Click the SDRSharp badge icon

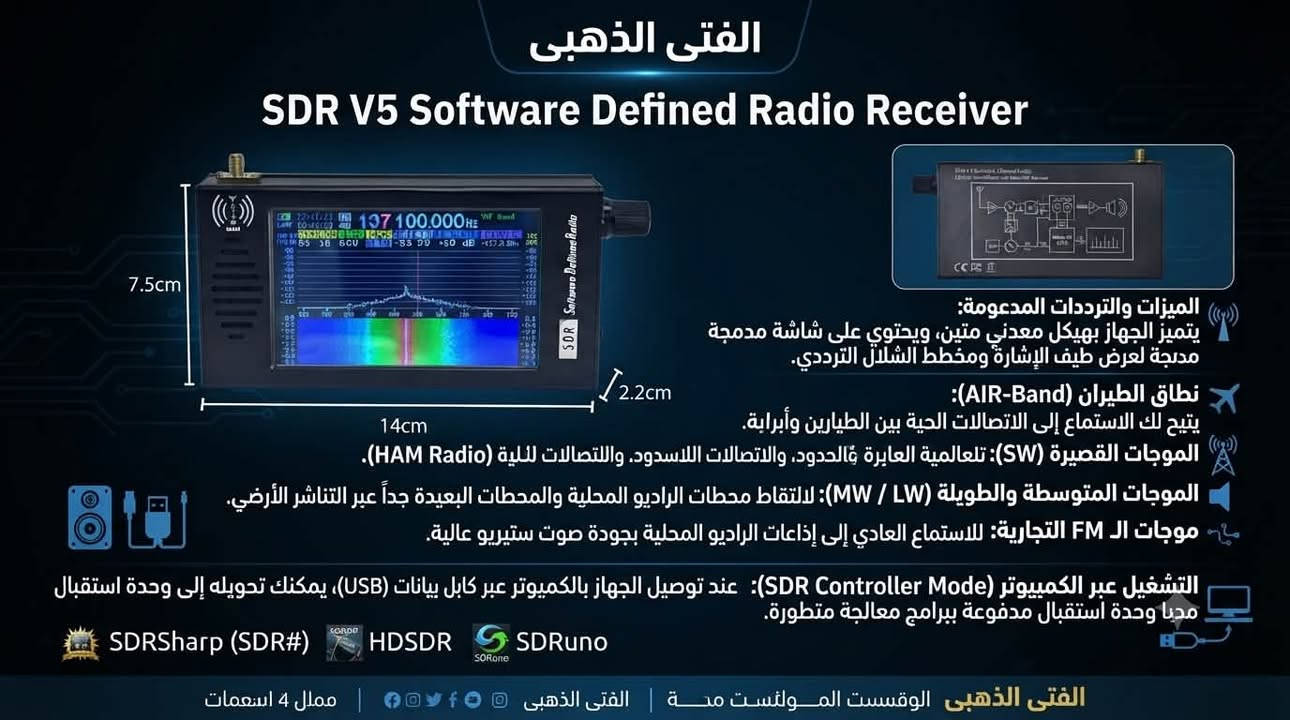(80, 642)
